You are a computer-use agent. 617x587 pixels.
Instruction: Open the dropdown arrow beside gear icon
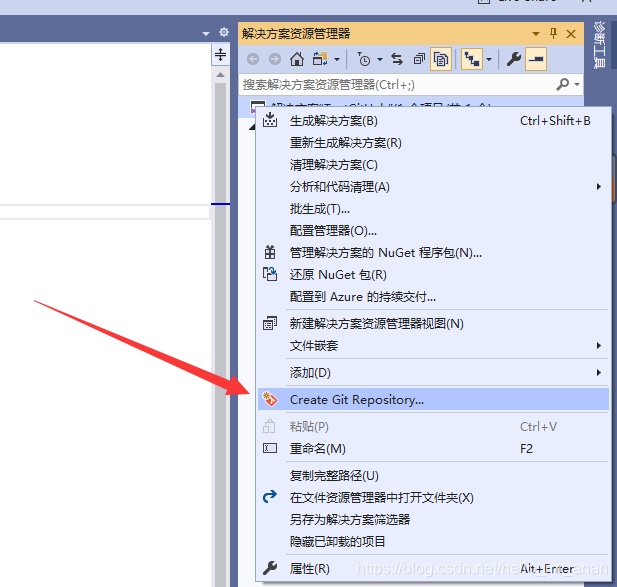(x=206, y=34)
